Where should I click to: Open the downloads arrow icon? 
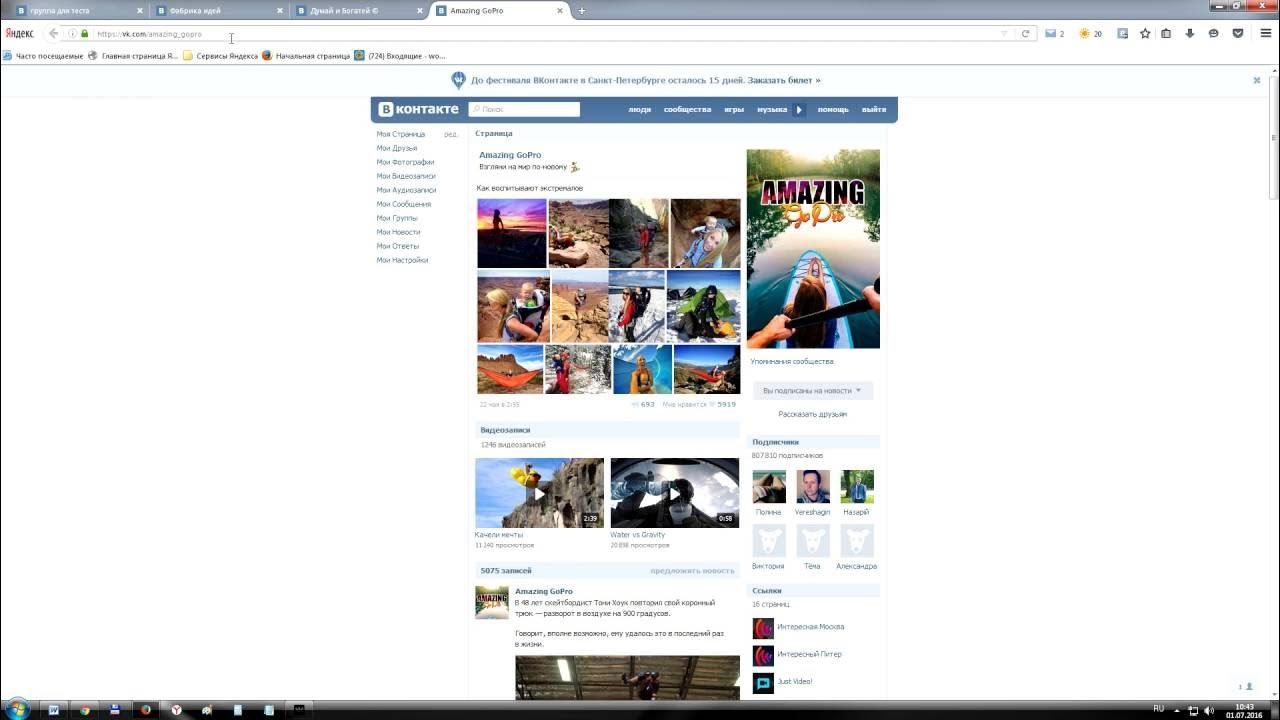pyautogui.click(x=1190, y=33)
